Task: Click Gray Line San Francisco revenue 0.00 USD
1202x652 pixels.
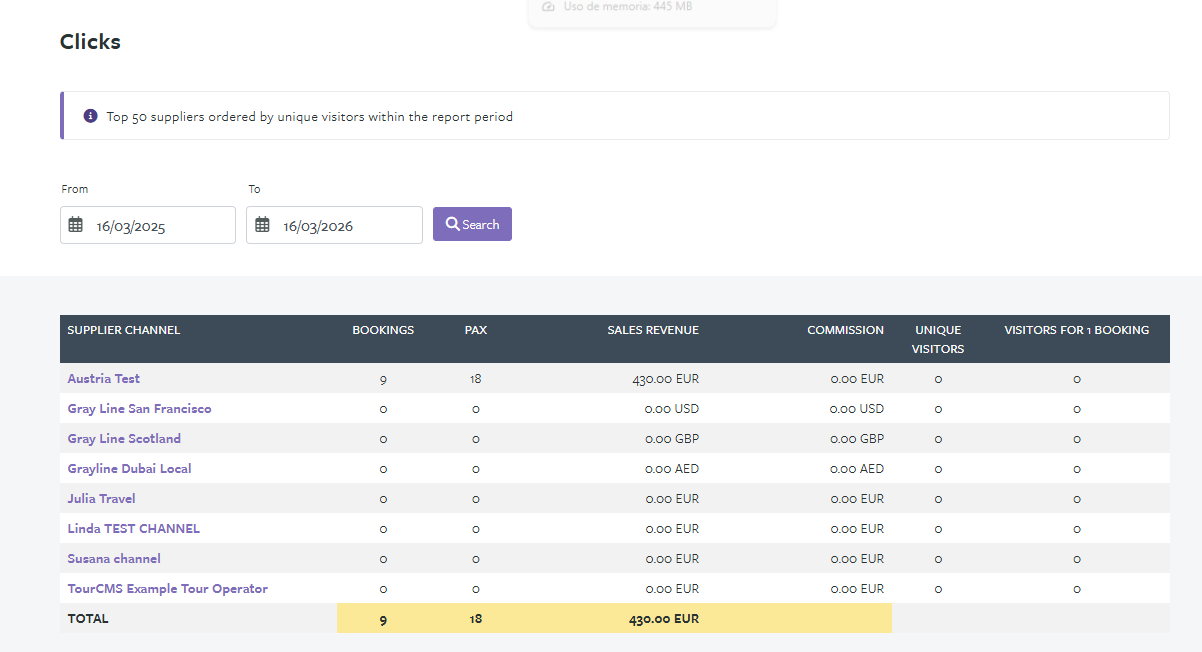Action: (672, 409)
